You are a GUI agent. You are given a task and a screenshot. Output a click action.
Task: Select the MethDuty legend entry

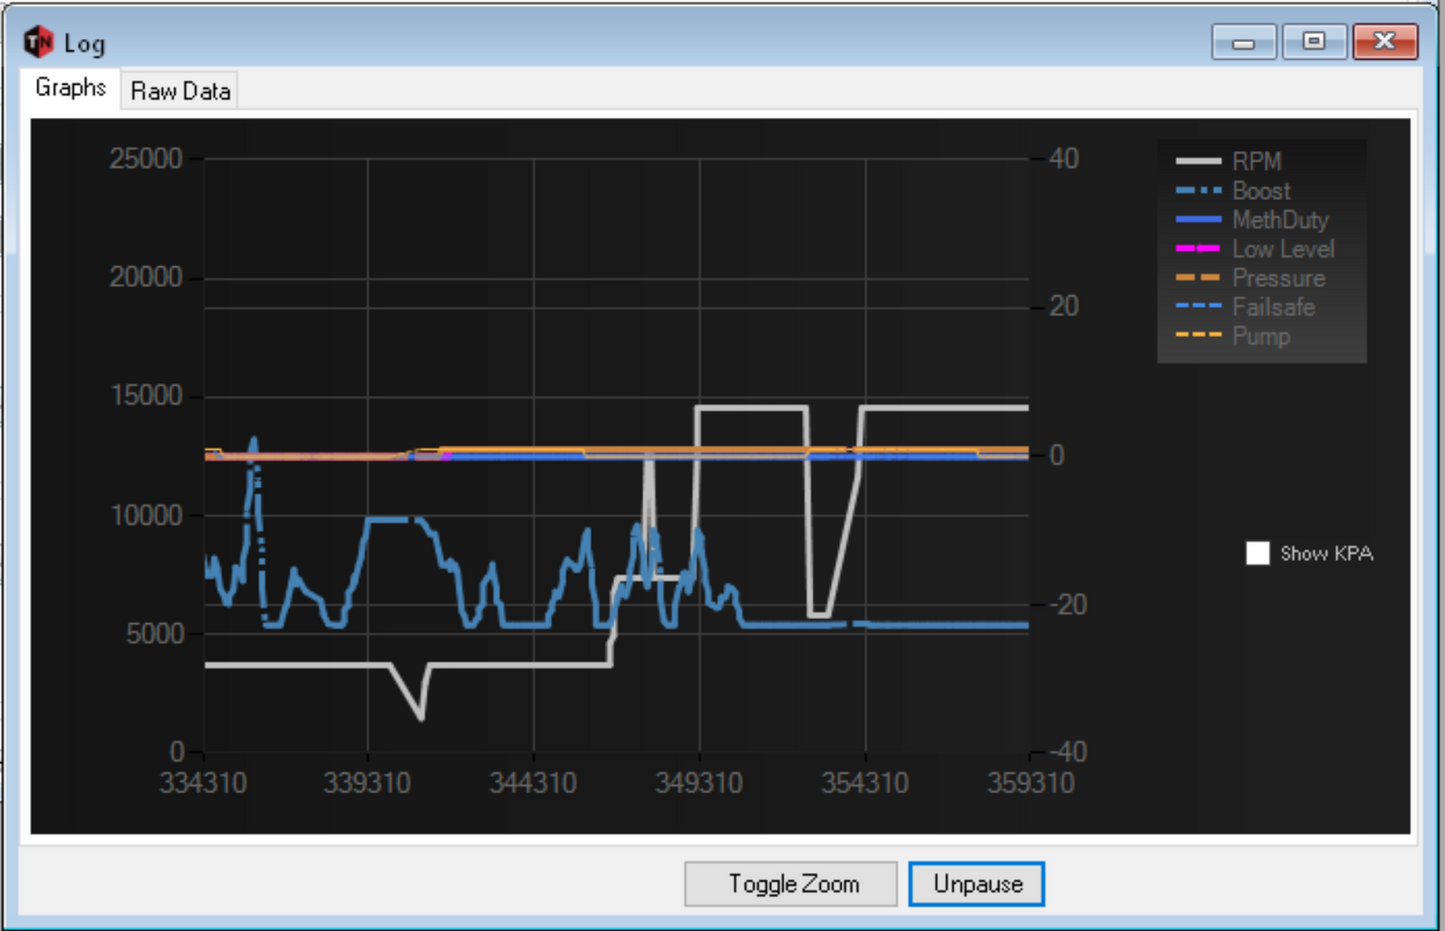point(1279,220)
